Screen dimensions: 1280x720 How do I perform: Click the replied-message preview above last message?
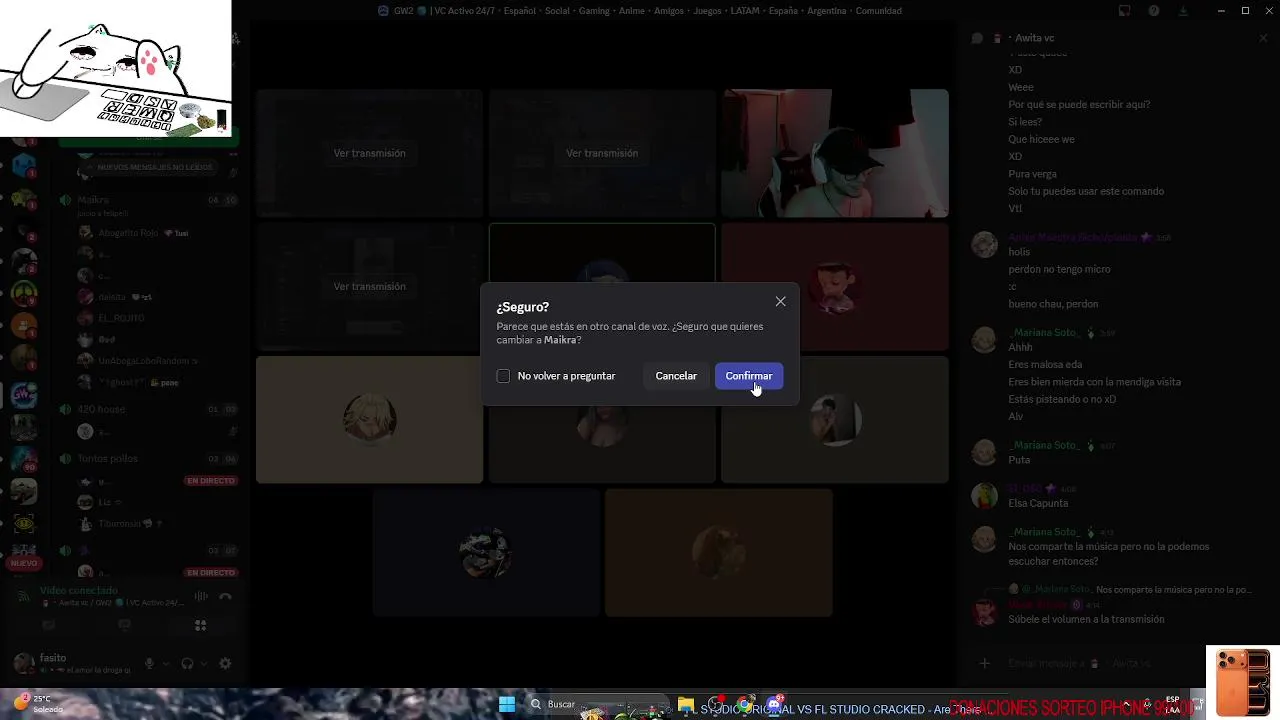point(1129,589)
